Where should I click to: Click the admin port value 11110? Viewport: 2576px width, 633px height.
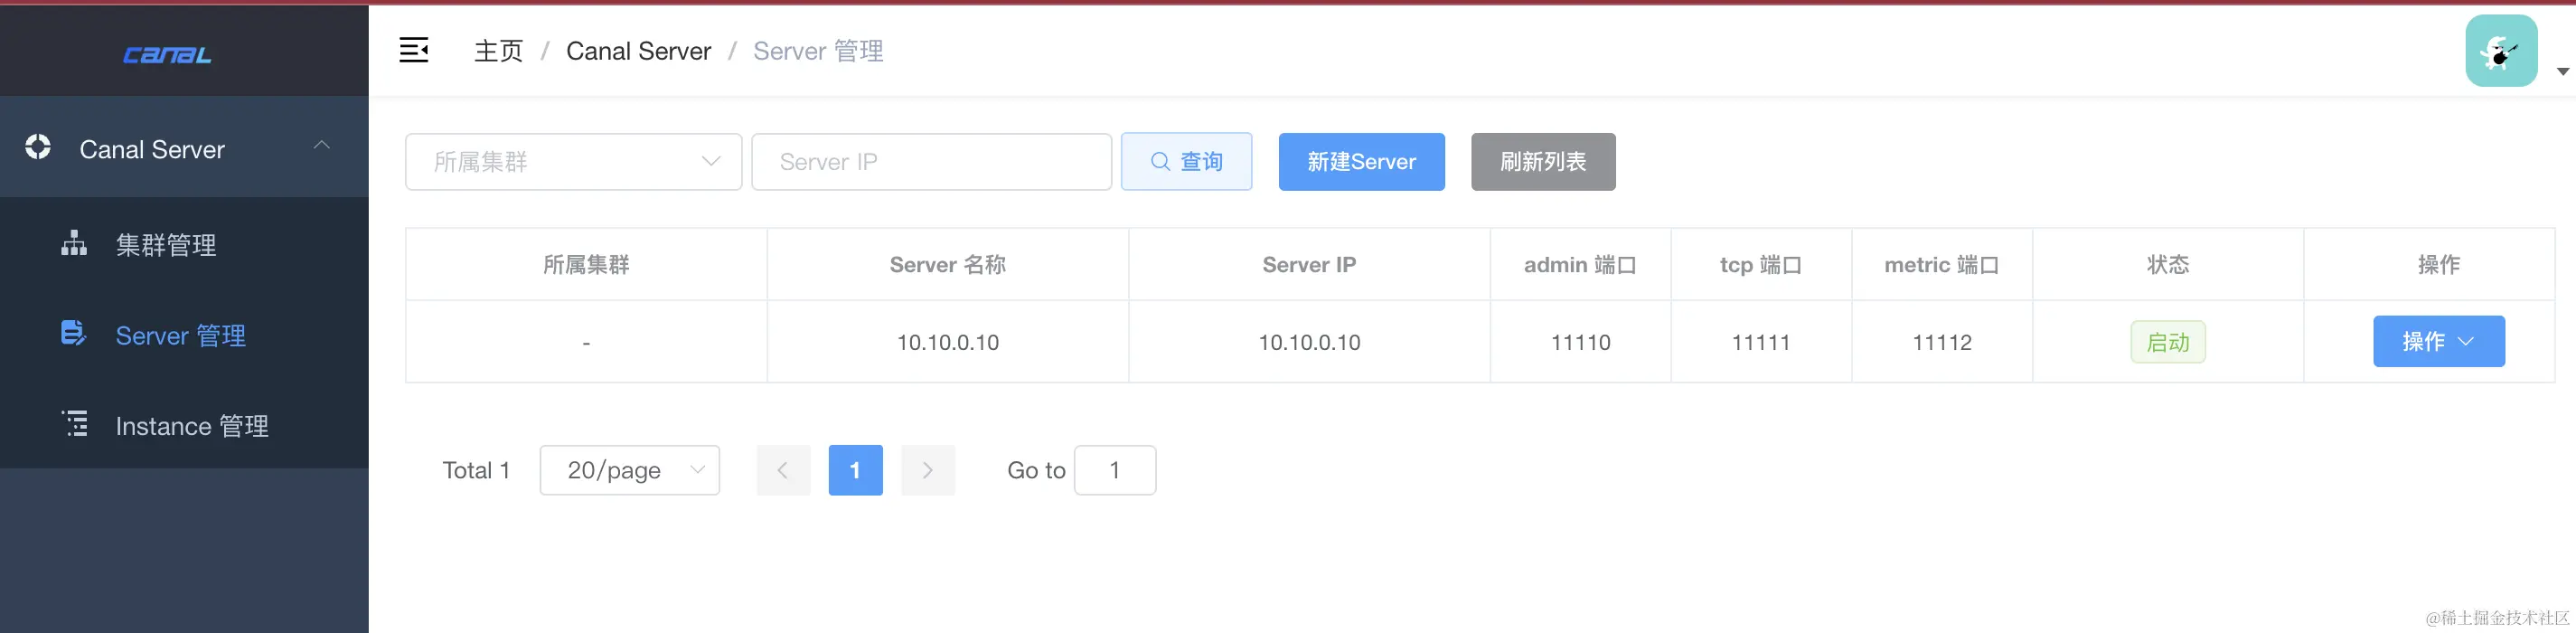point(1580,342)
